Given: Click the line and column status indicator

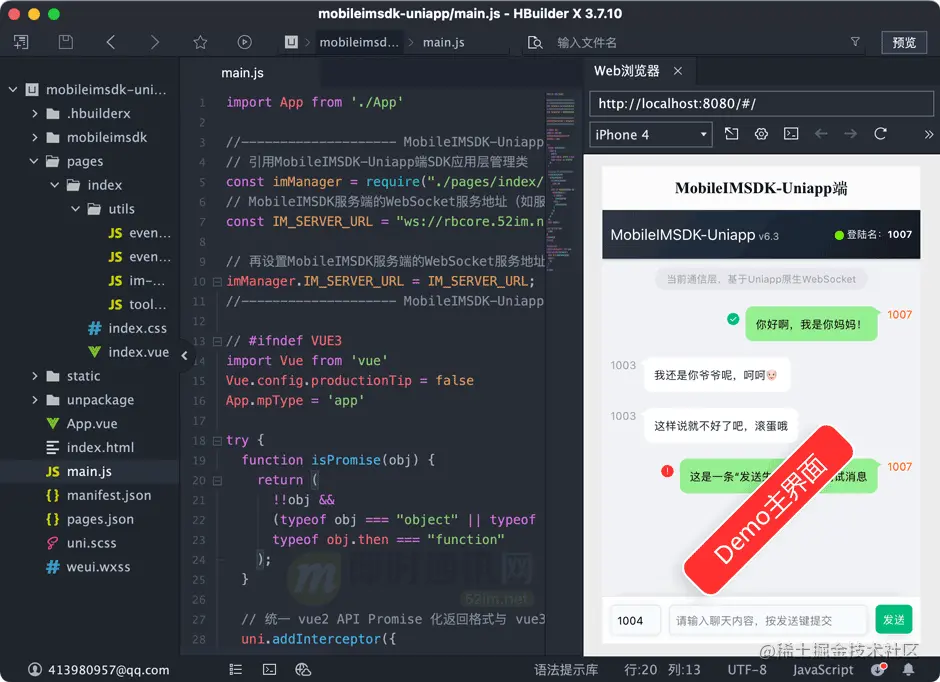Looking at the screenshot, I should (662, 669).
